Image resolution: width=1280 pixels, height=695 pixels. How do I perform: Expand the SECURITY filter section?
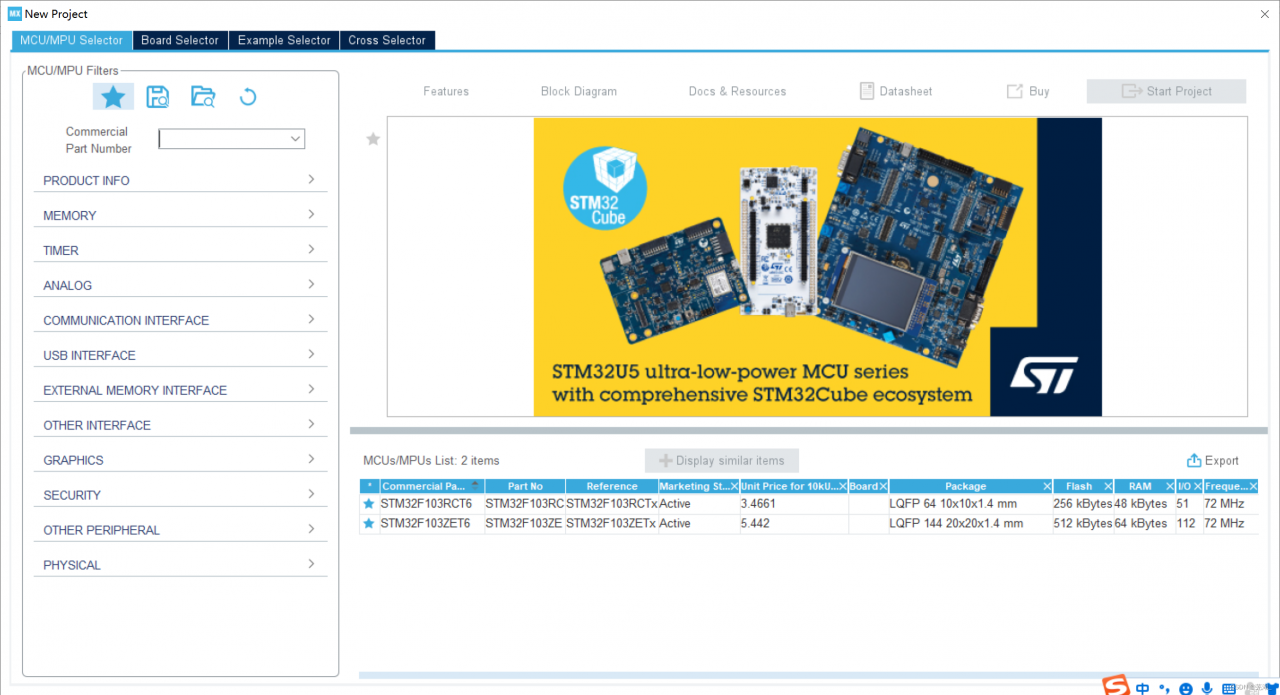(180, 495)
